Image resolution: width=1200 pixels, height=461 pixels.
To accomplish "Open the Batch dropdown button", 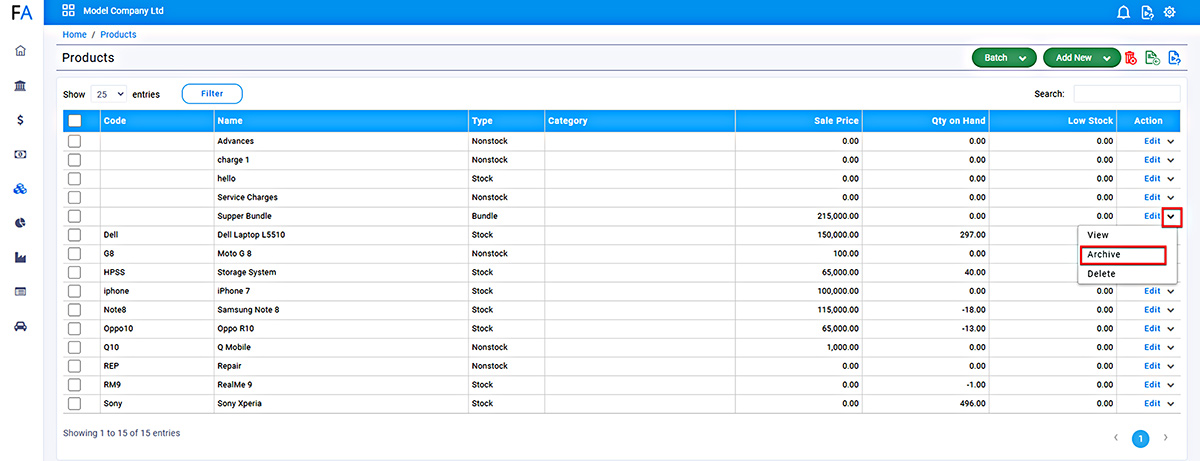I will pyautogui.click(x=1005, y=58).
